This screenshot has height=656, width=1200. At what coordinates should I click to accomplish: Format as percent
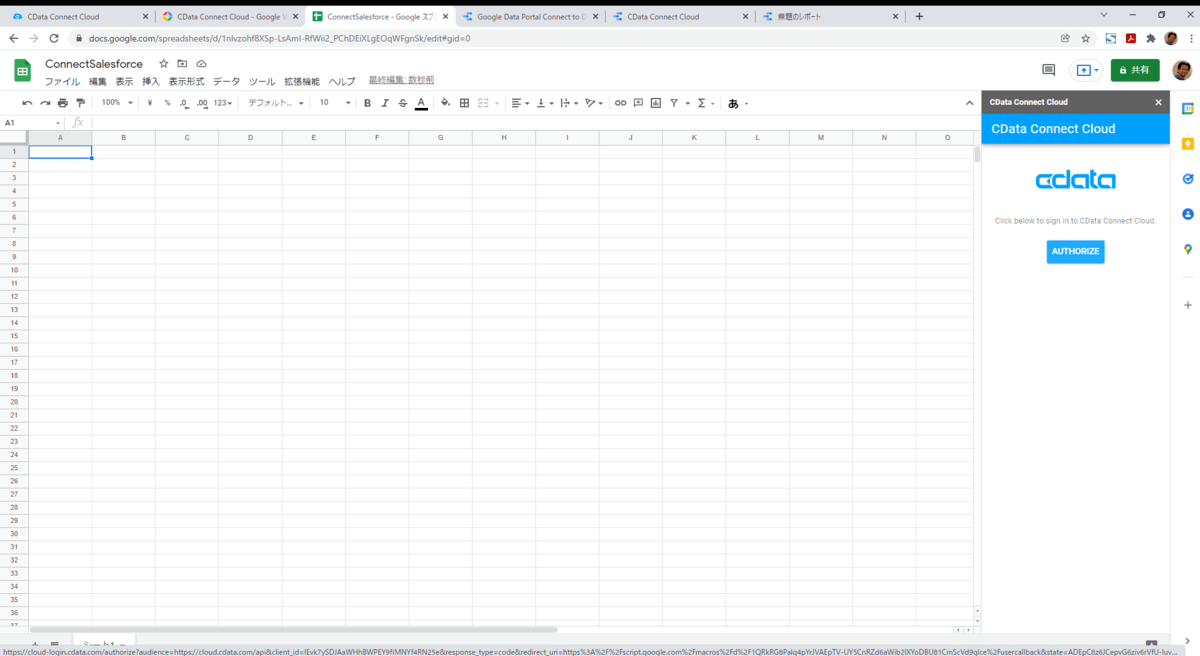[x=168, y=103]
